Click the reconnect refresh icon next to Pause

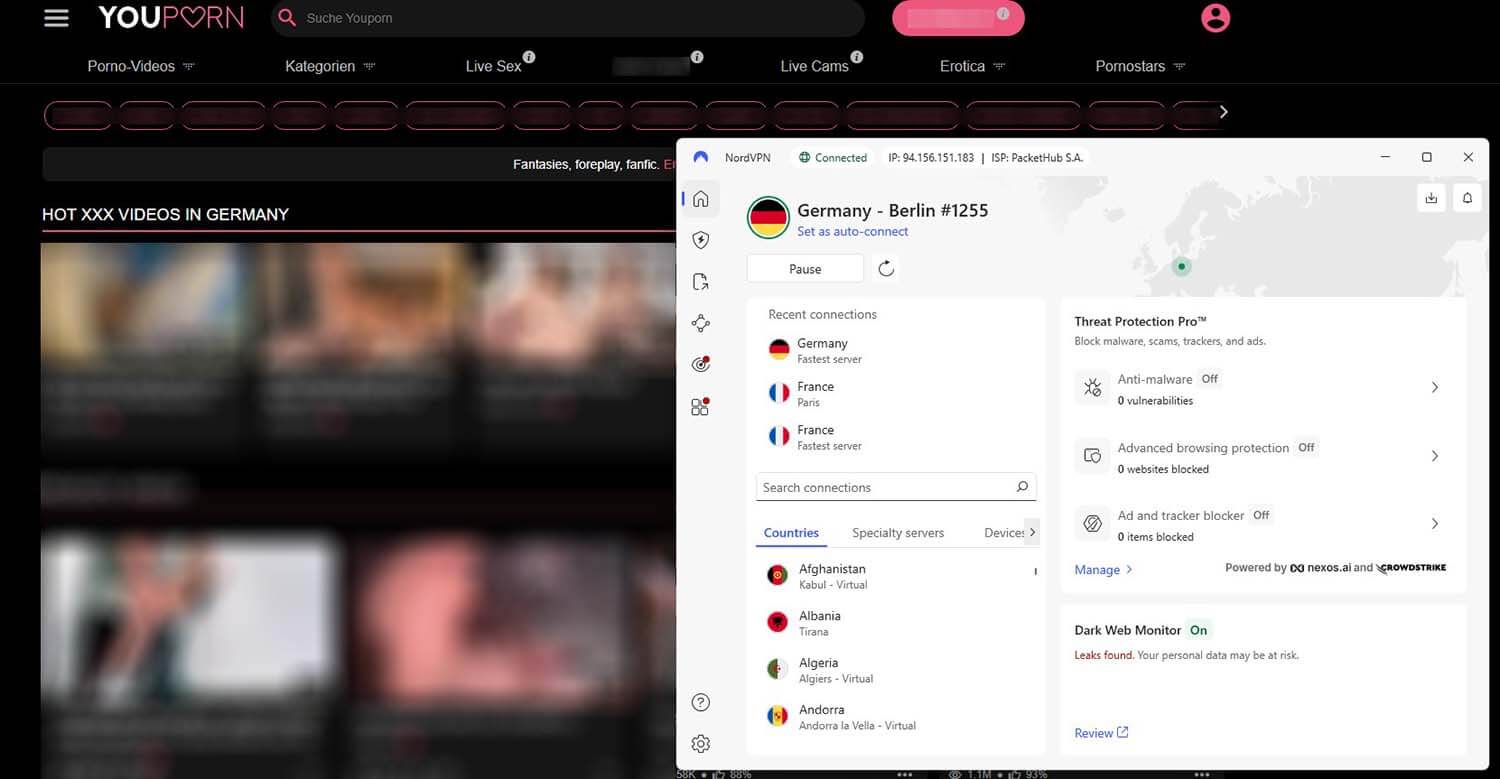point(886,268)
